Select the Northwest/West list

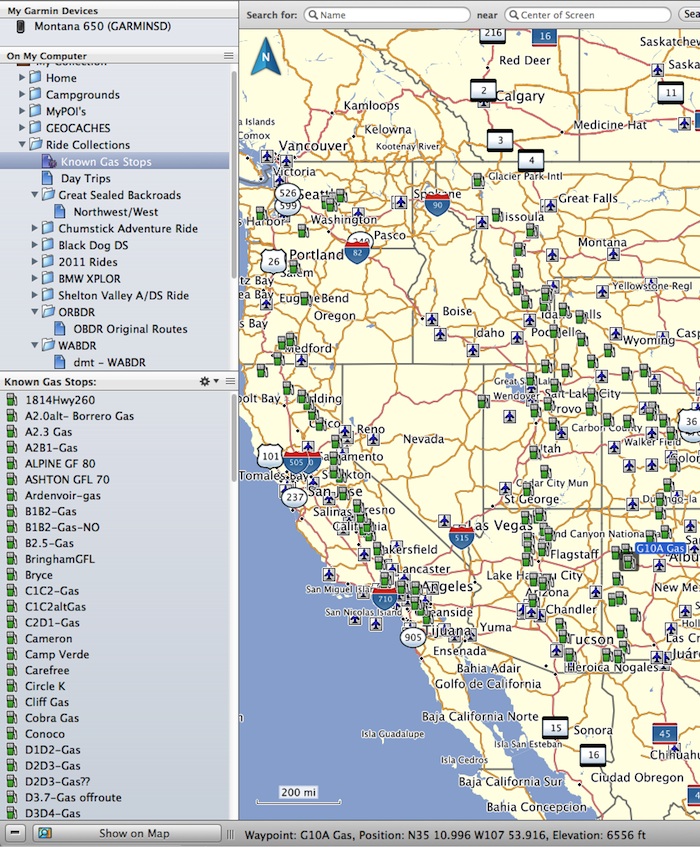[115, 212]
